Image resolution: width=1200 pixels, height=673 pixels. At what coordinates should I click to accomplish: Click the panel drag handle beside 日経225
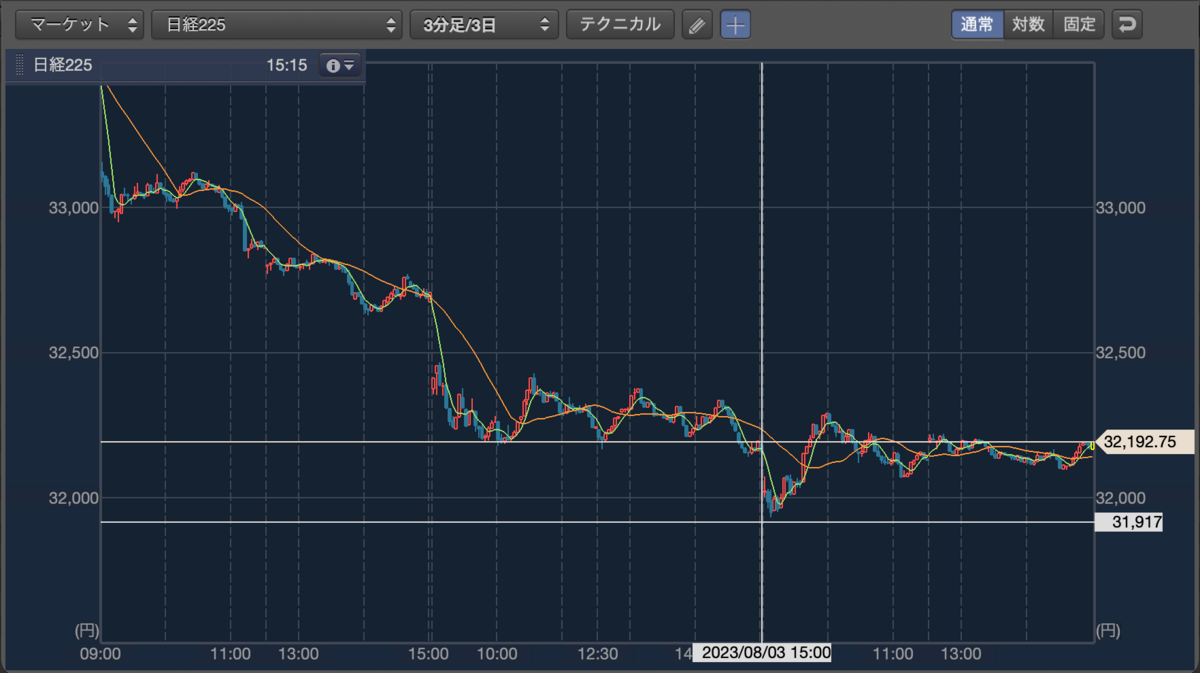tap(18, 66)
